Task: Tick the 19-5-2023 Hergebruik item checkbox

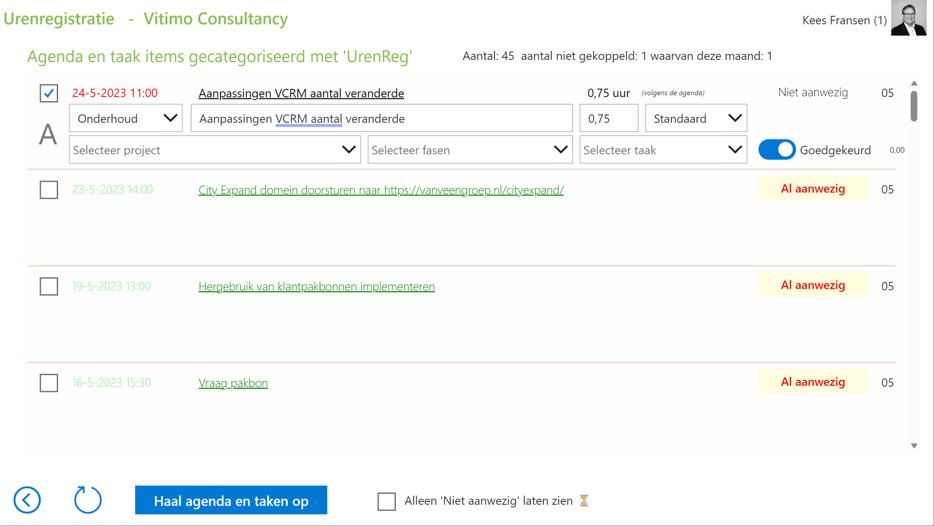Action: (48, 286)
